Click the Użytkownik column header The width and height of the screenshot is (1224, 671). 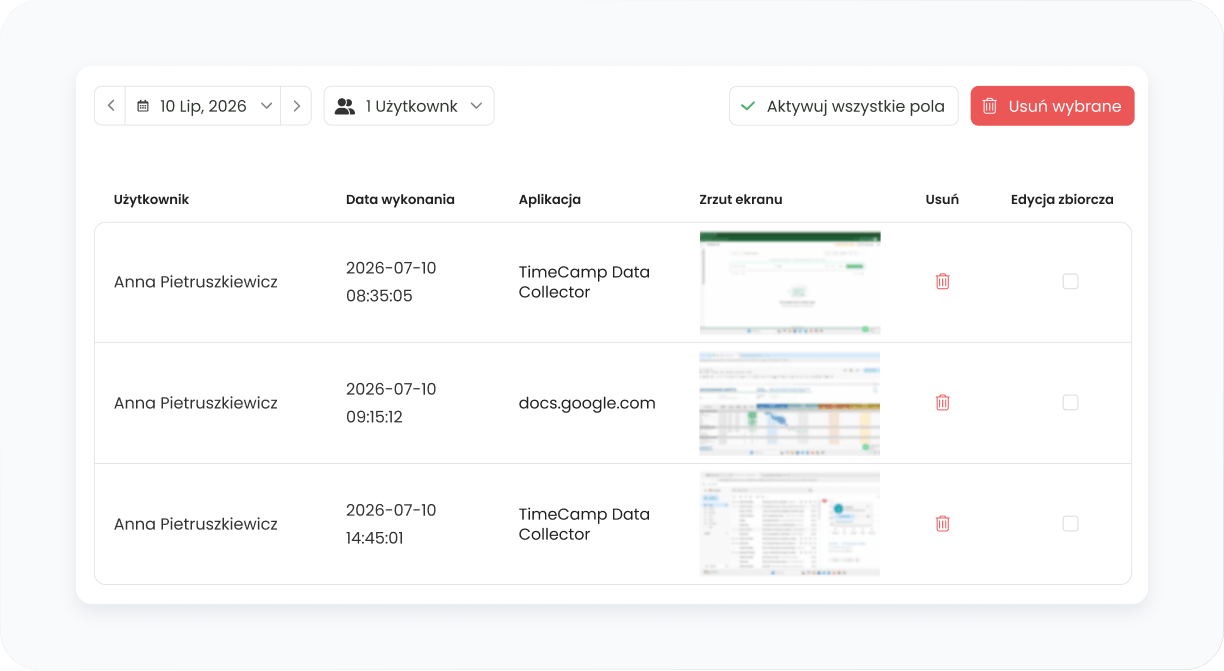pos(151,199)
